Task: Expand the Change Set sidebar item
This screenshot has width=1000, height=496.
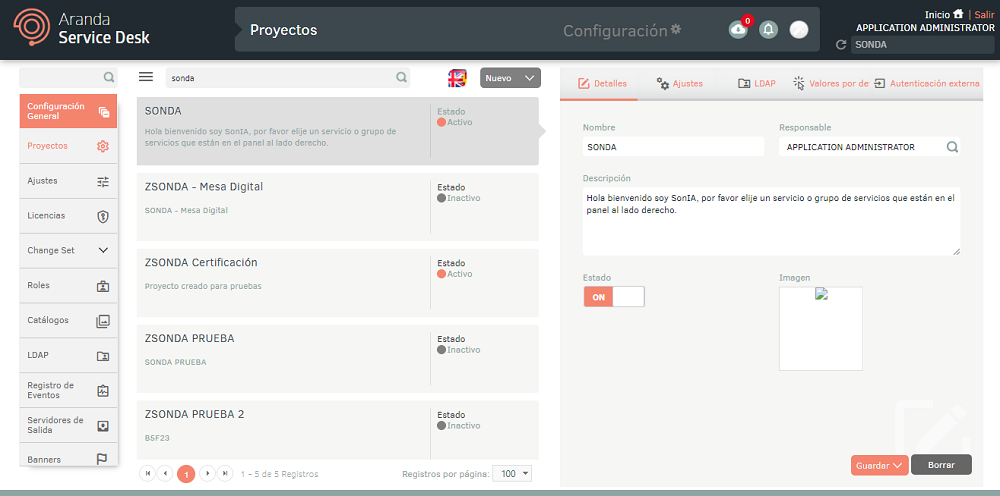Action: (68, 250)
